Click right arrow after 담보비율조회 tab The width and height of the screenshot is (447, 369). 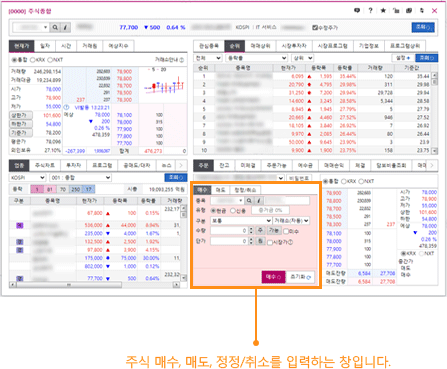click(432, 165)
